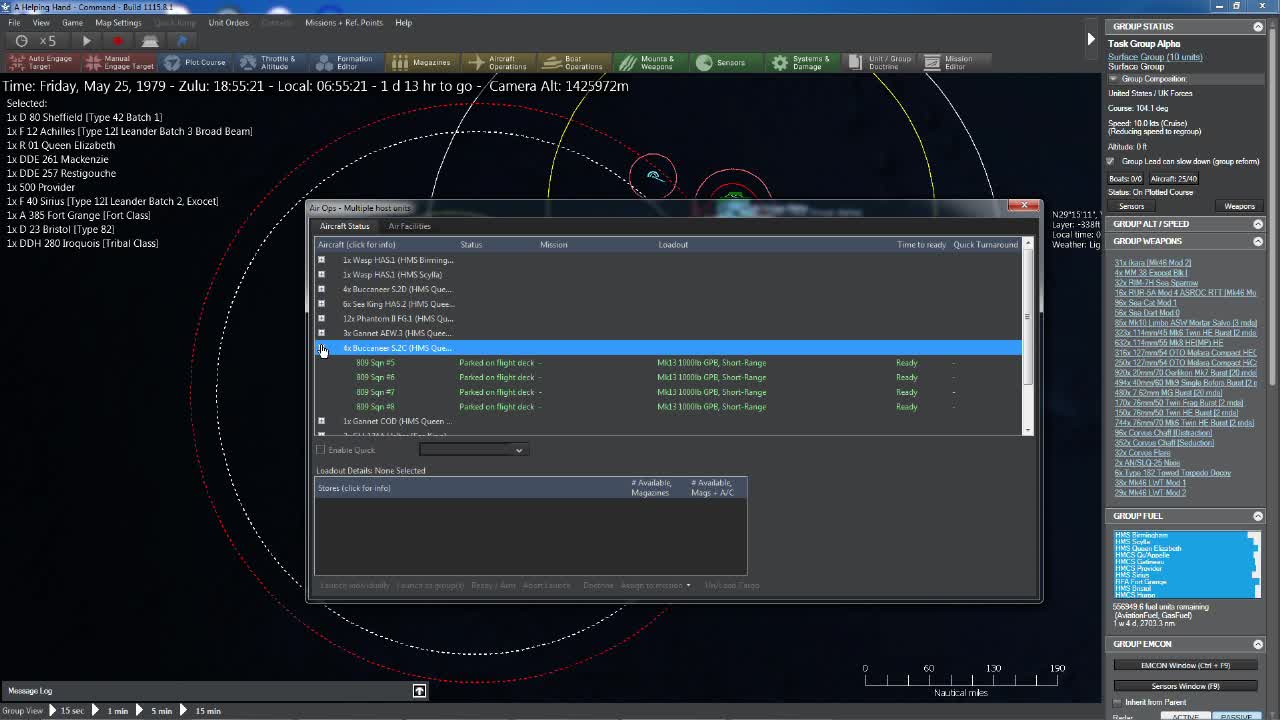Open the Help menu
The height and width of the screenshot is (720, 1280).
tap(403, 22)
